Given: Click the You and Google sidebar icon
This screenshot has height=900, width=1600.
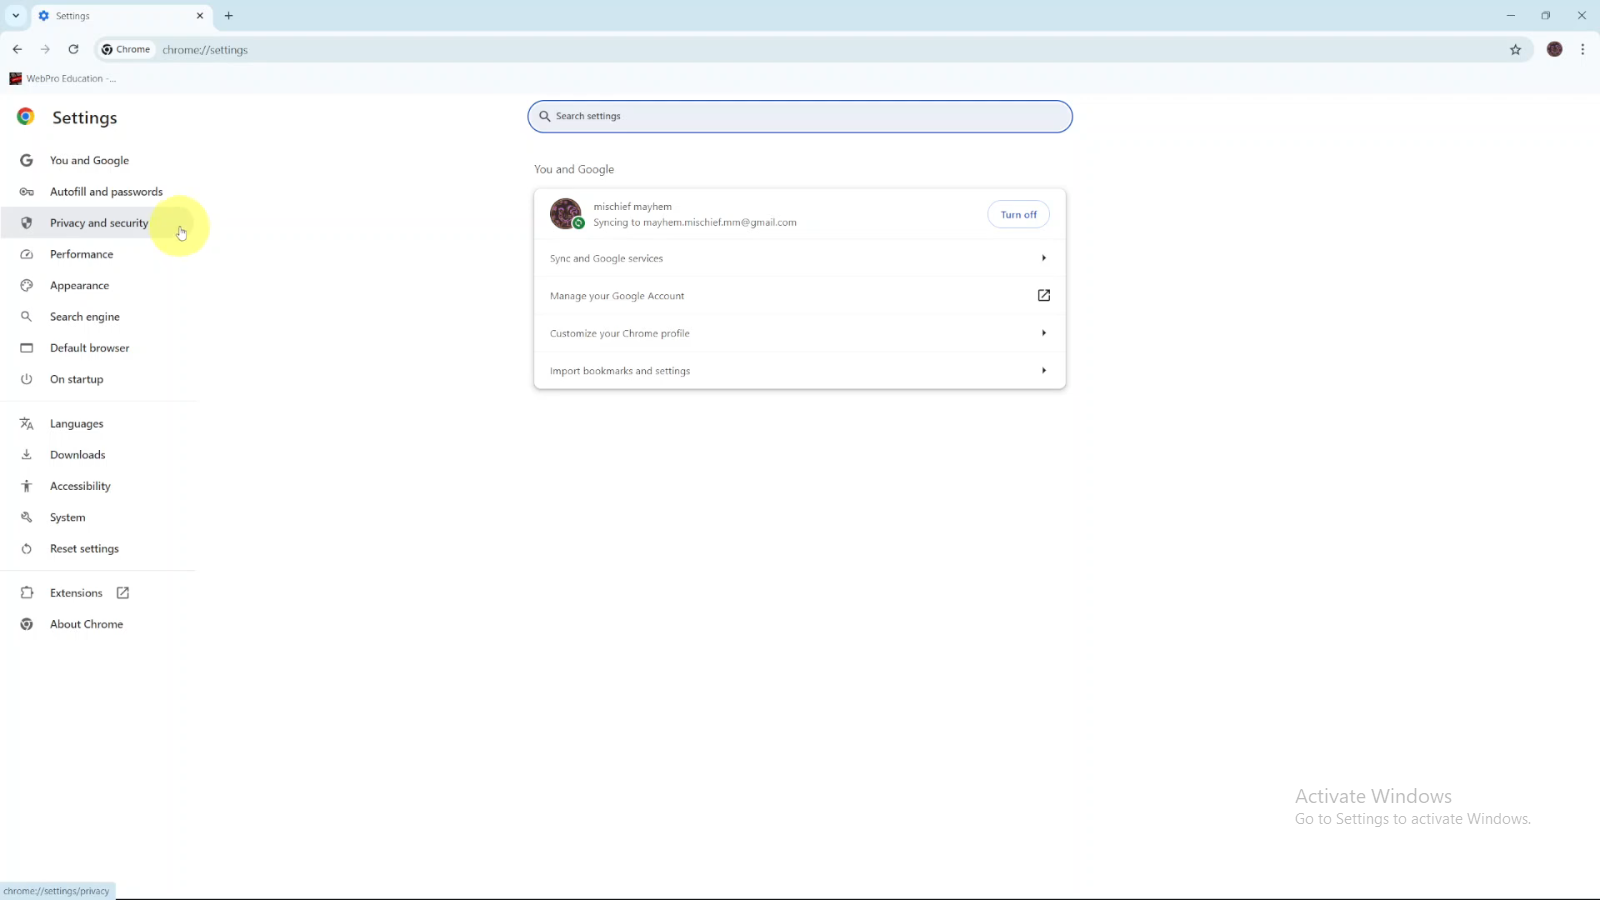Looking at the screenshot, I should 27,160.
